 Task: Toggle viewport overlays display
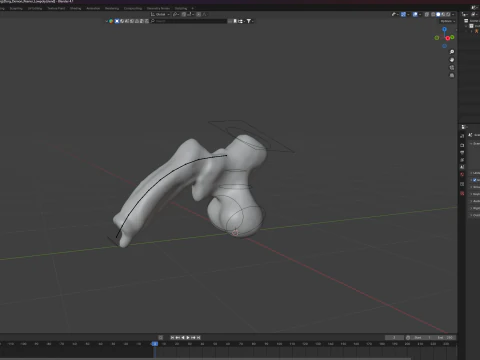[415, 14]
